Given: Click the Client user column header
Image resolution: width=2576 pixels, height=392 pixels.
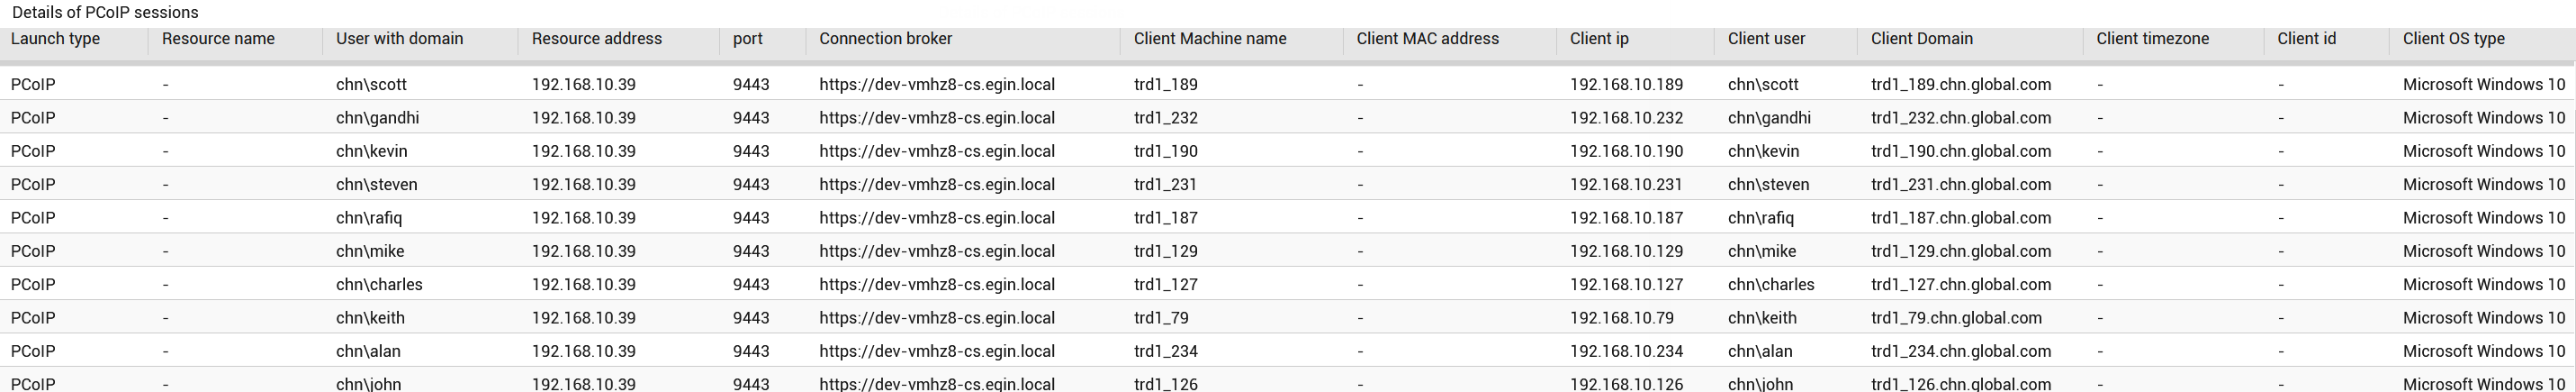Looking at the screenshot, I should pyautogui.click(x=1766, y=39).
